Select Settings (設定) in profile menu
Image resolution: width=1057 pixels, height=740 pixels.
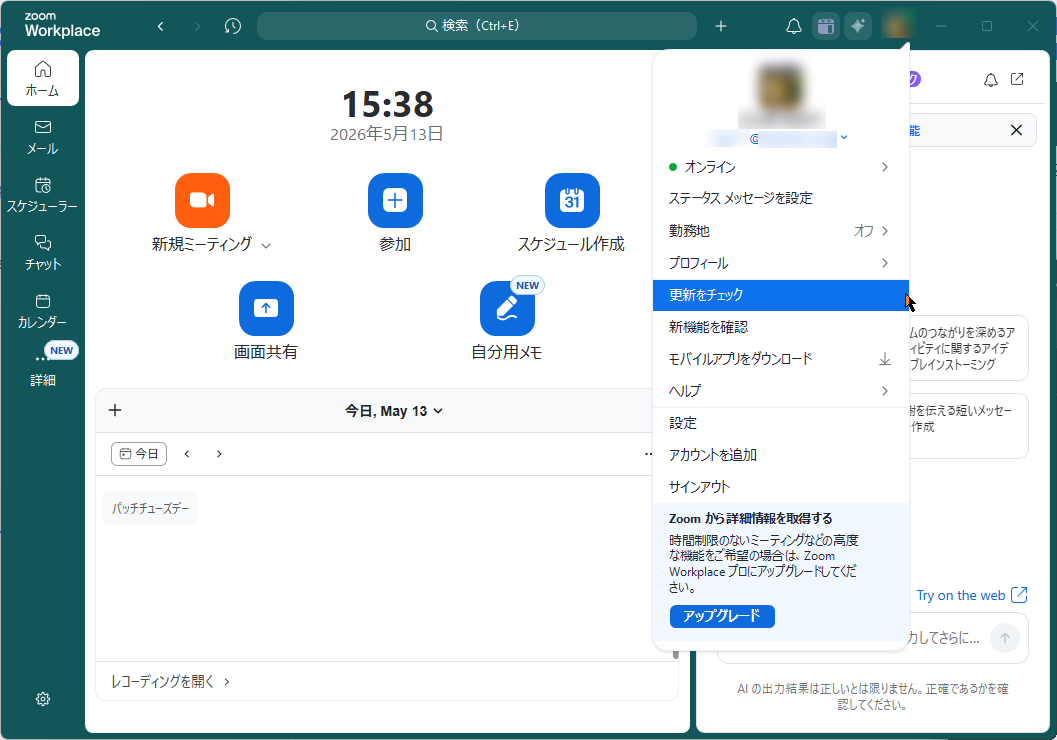(x=781, y=423)
